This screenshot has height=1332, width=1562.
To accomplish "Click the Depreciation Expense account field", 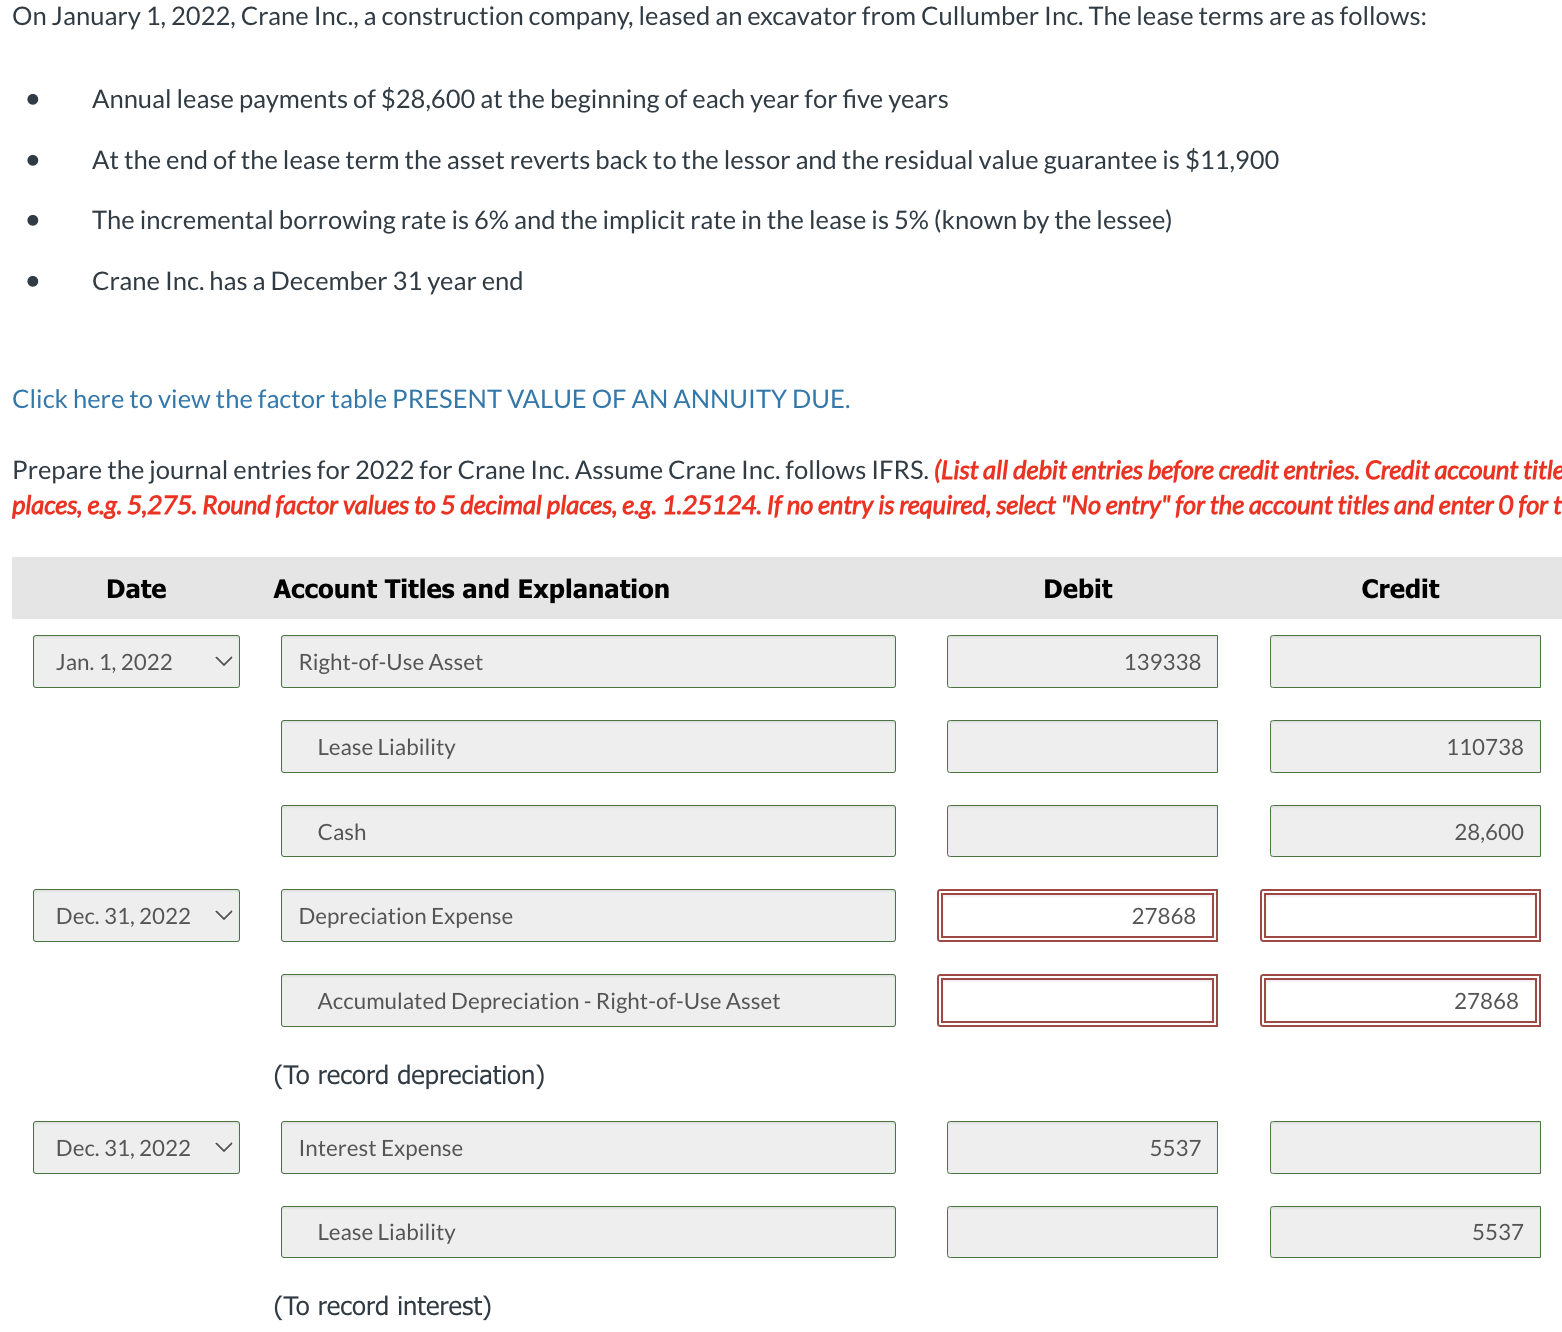I will (x=587, y=915).
